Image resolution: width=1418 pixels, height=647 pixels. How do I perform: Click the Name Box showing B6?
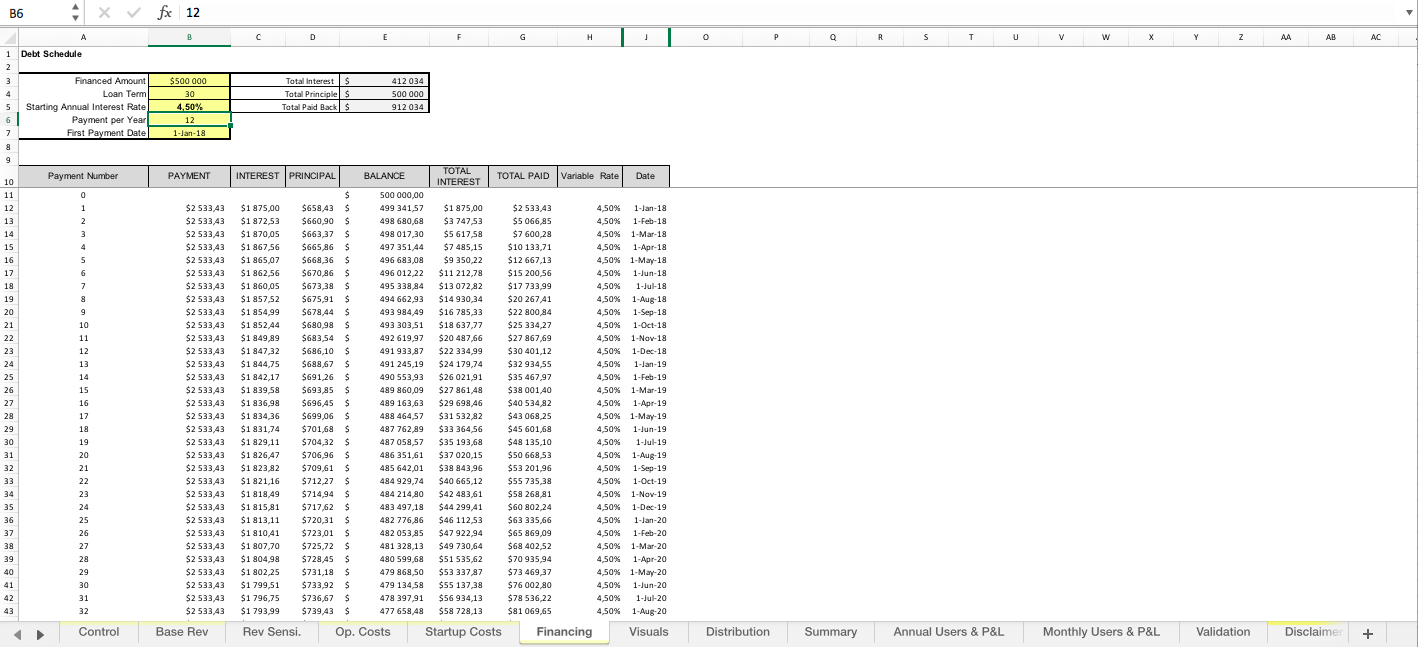pos(36,12)
